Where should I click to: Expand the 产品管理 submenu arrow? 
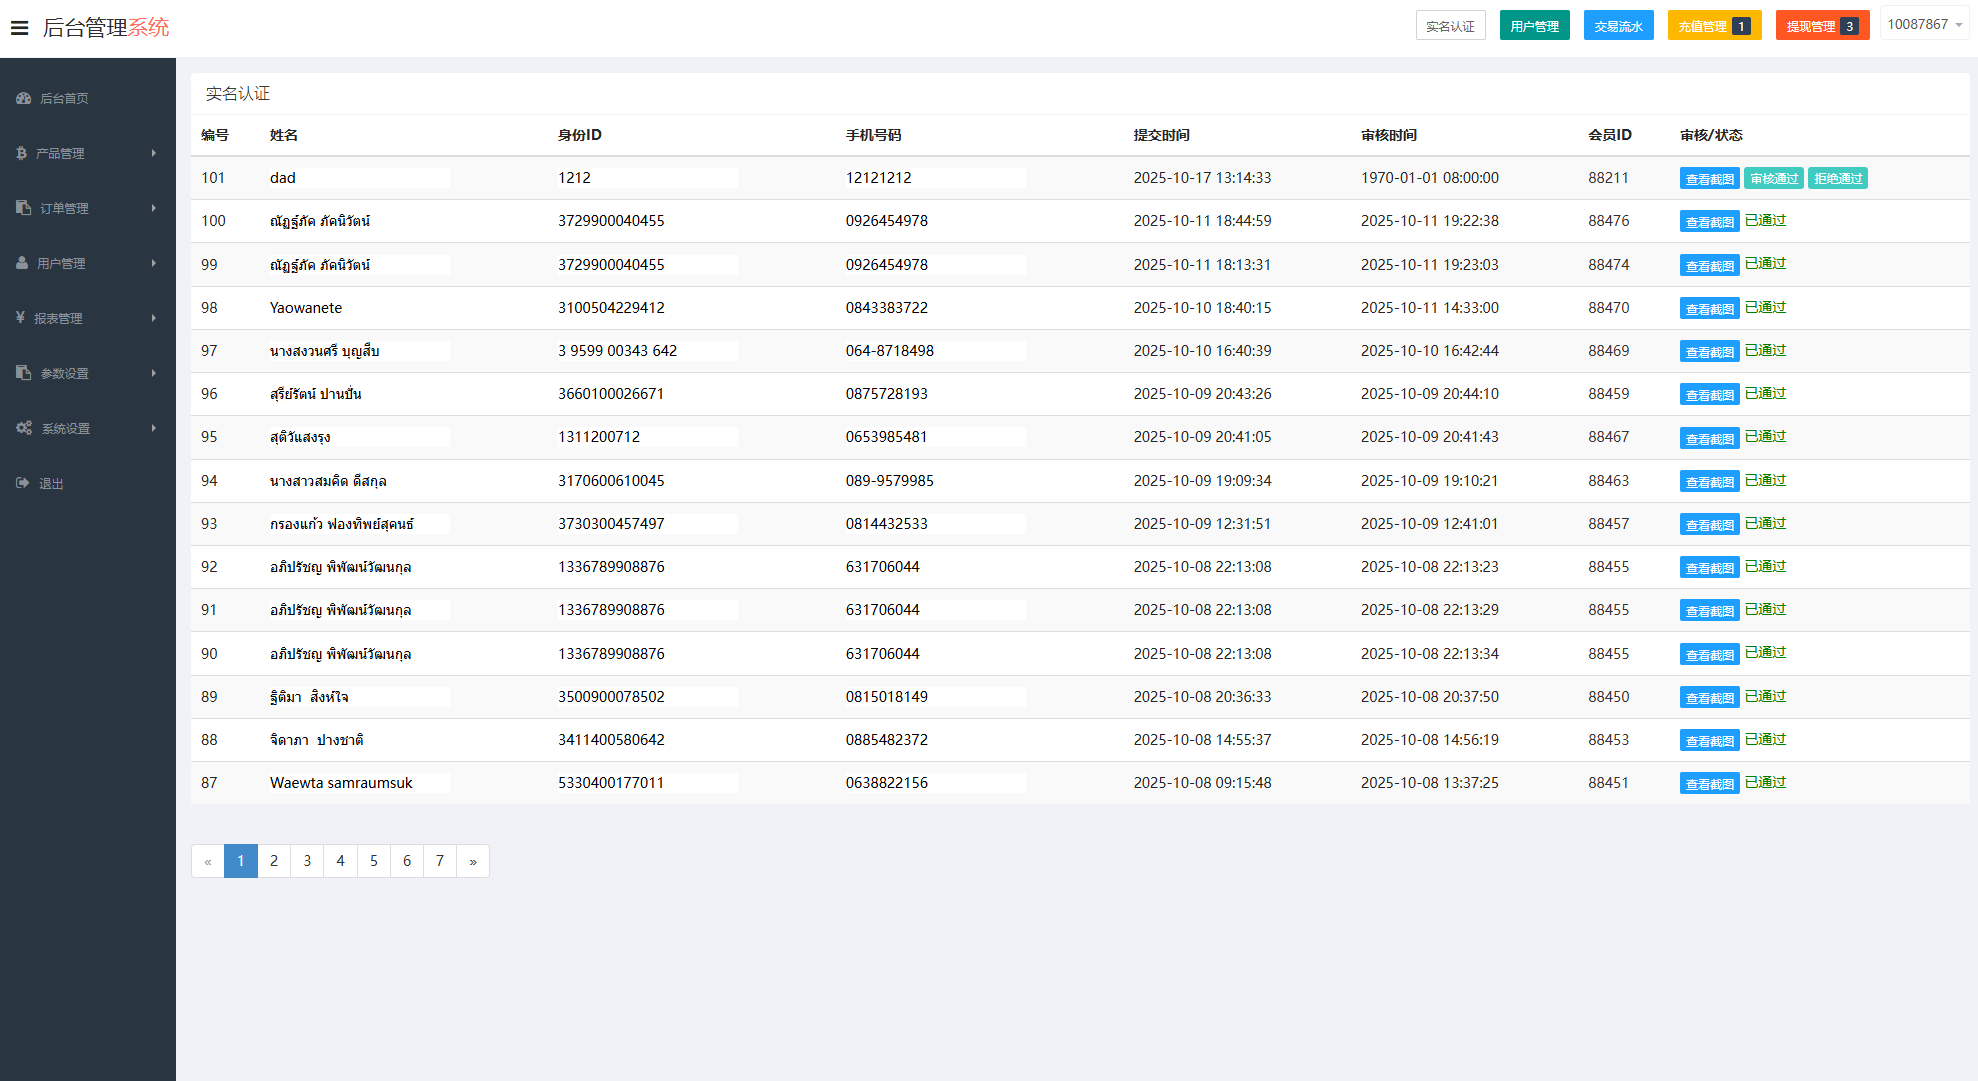153,153
